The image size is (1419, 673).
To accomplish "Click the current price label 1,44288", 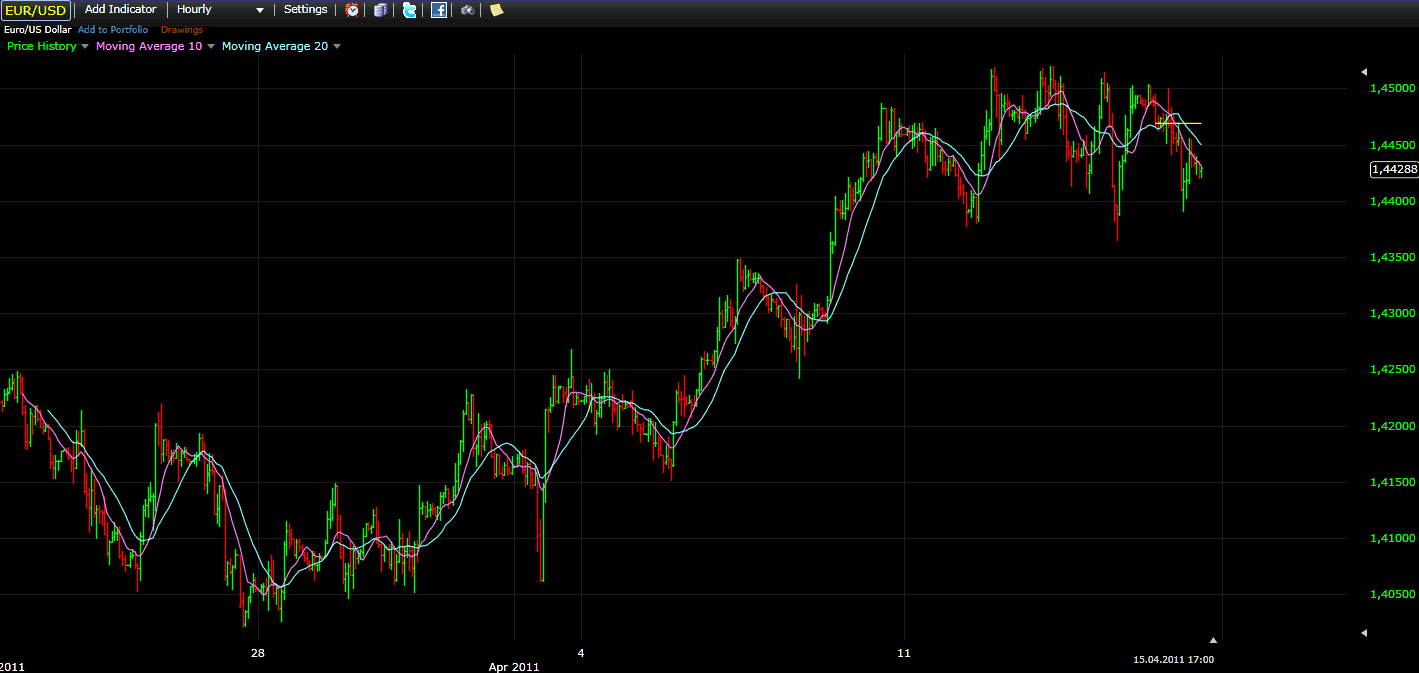I will [1393, 170].
